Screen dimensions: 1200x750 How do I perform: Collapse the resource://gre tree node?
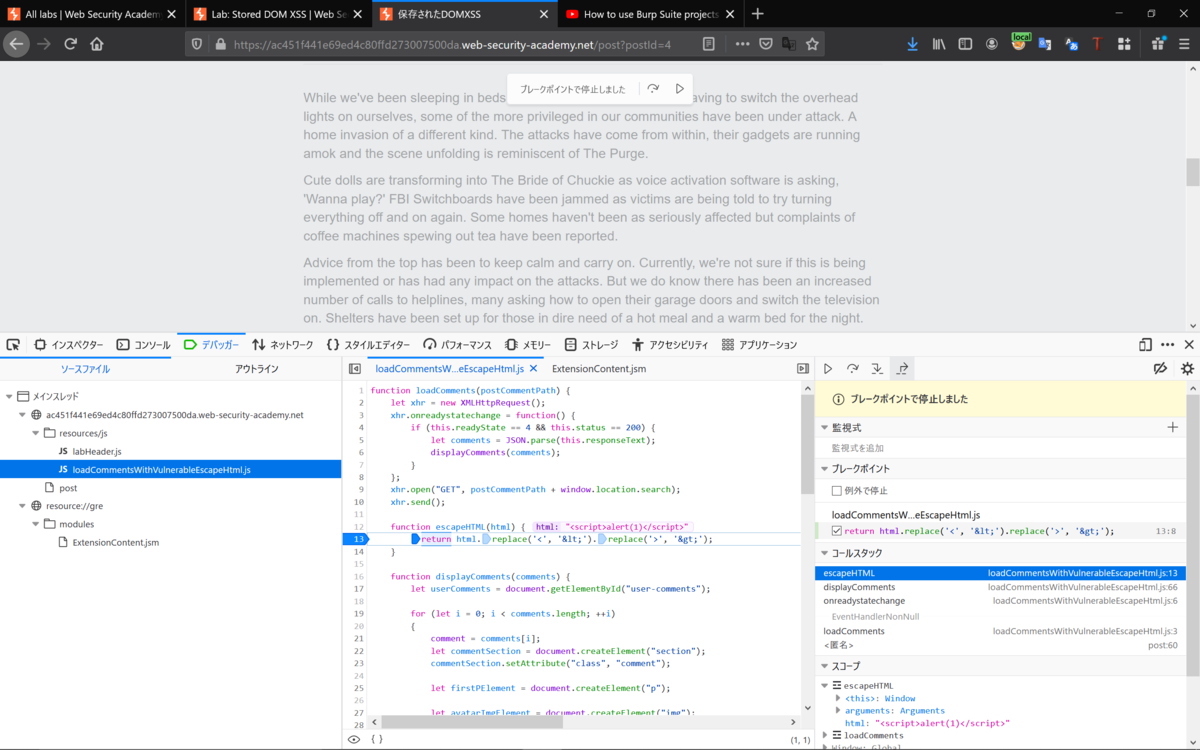pyautogui.click(x=23, y=506)
